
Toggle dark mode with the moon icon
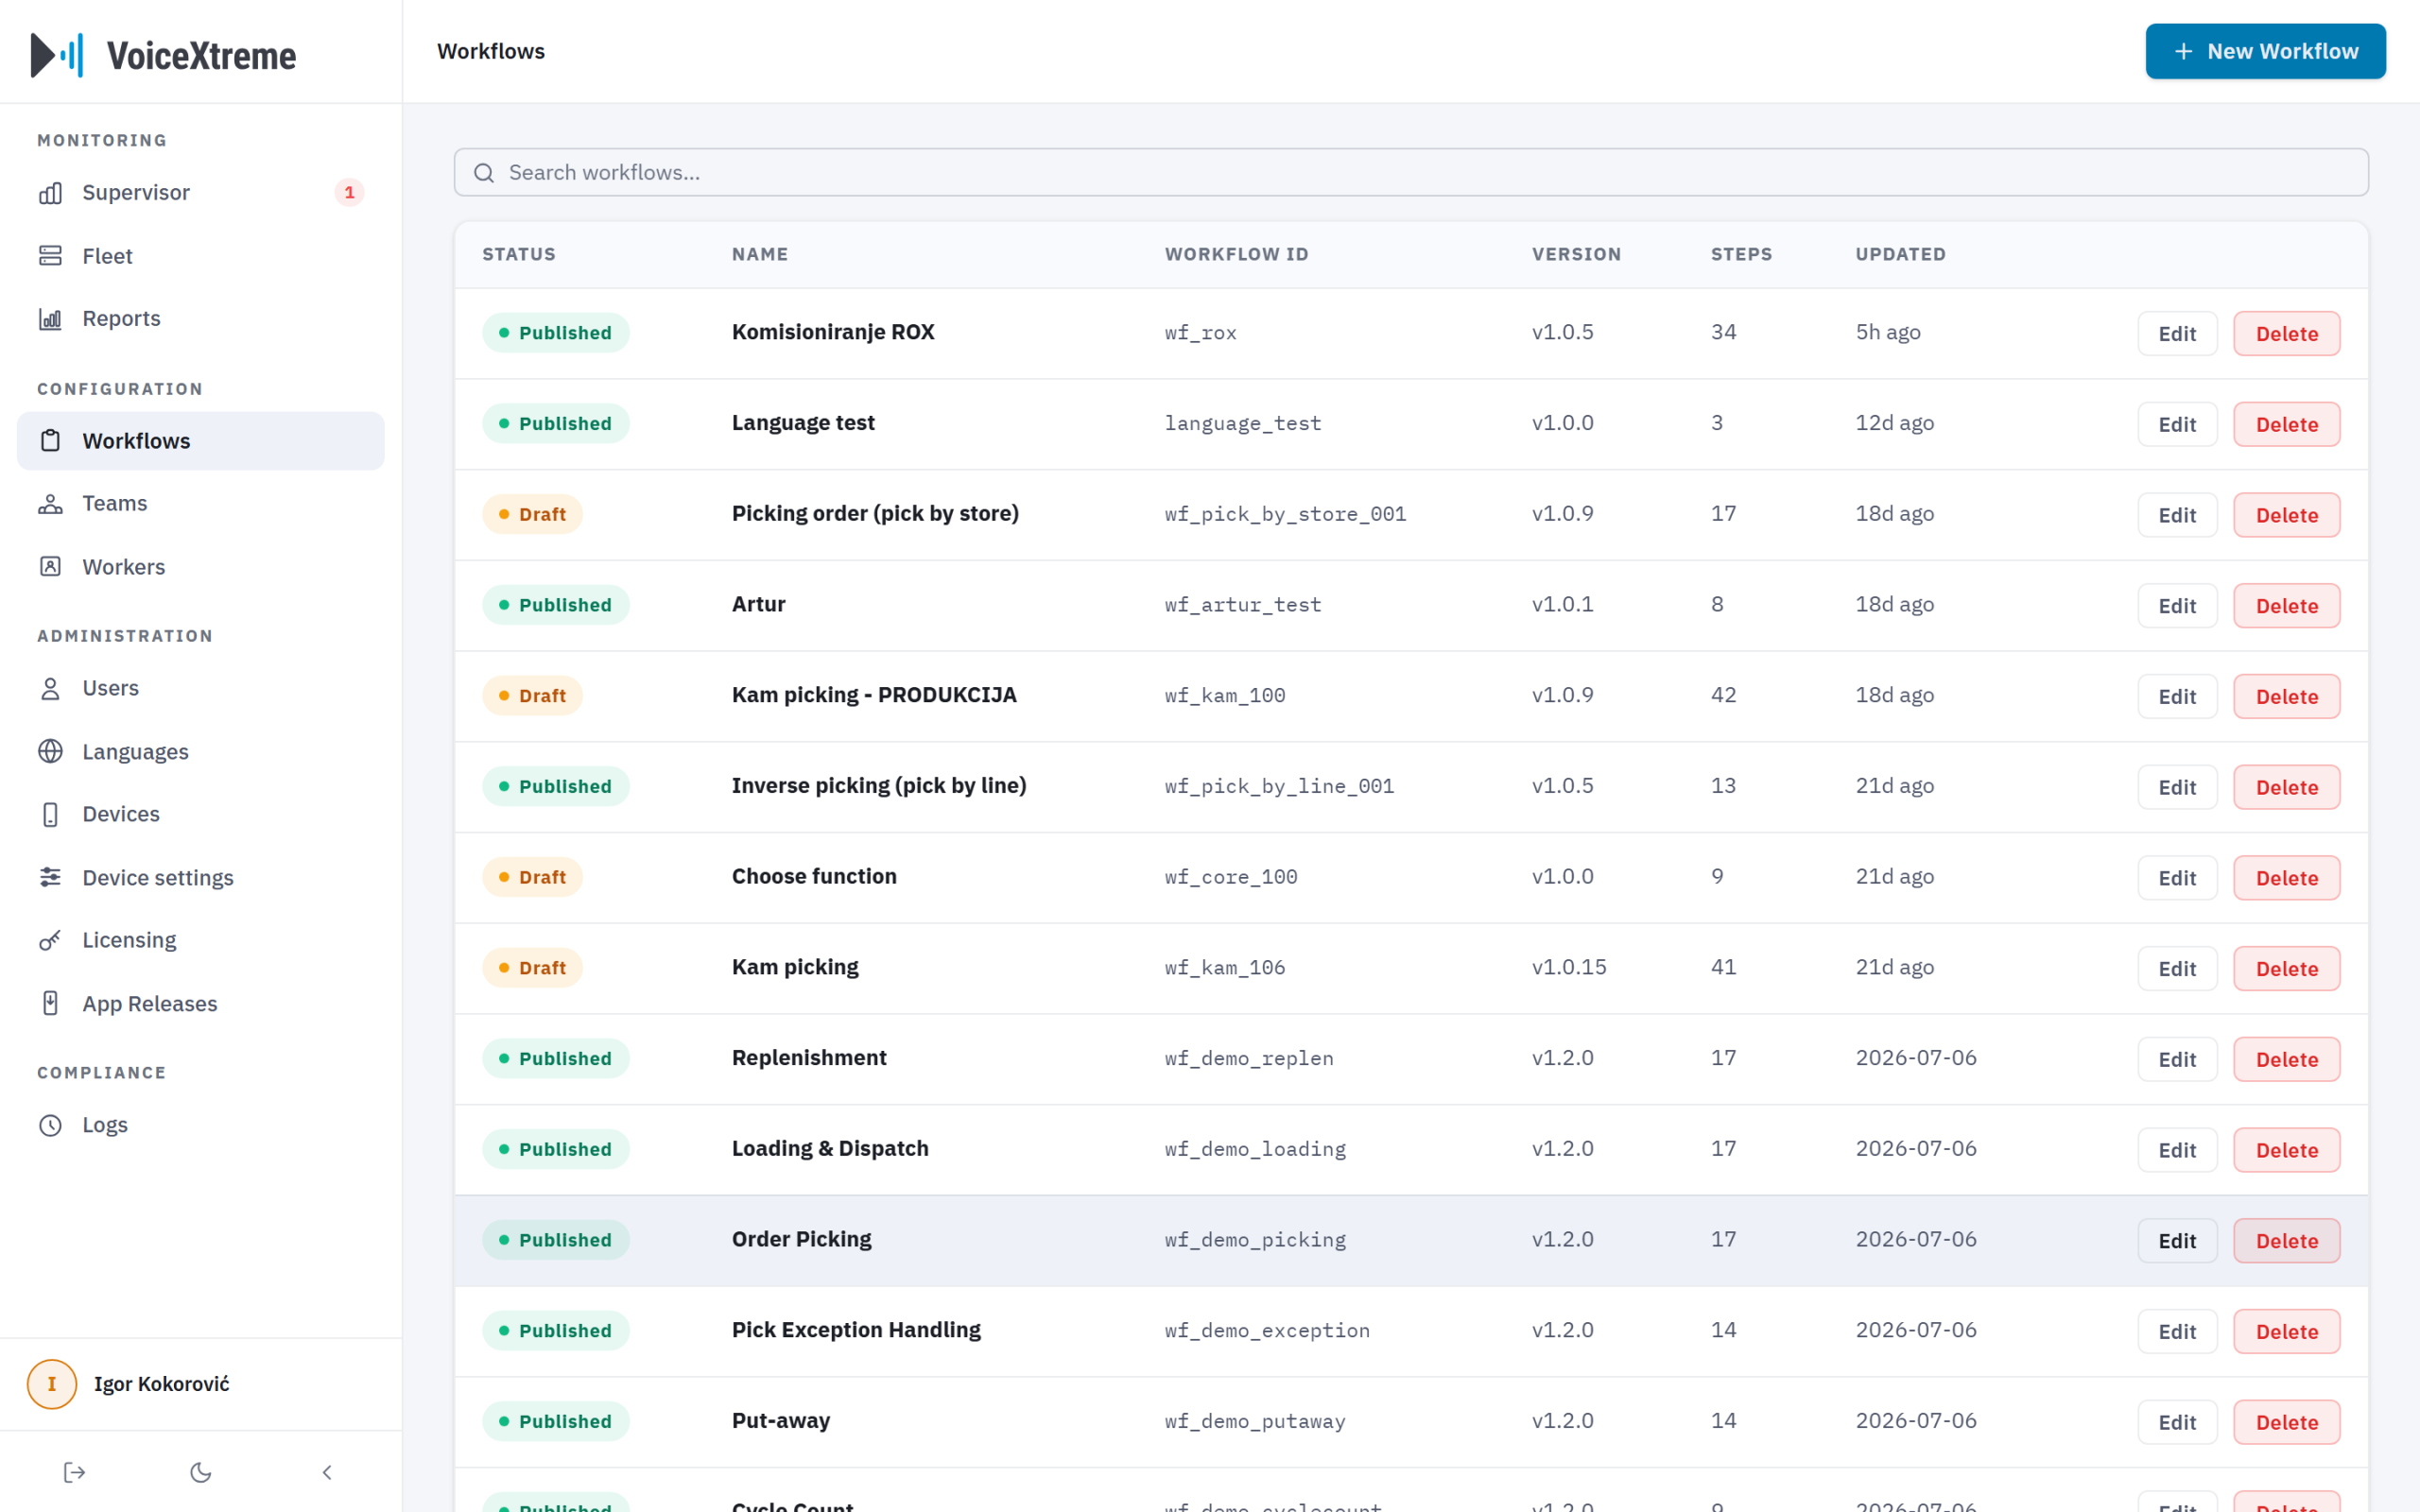coord(200,1472)
